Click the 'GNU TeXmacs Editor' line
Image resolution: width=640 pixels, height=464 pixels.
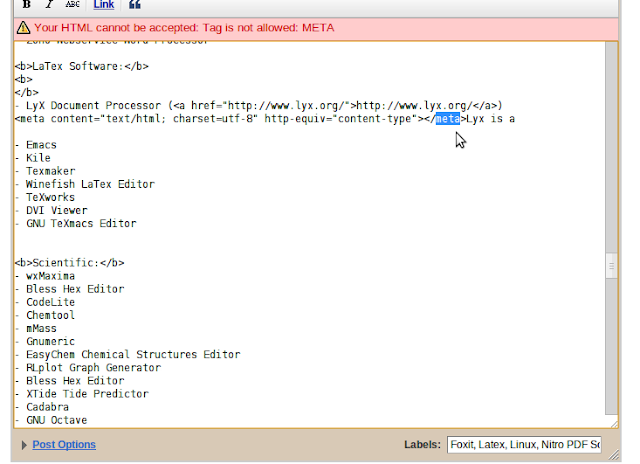pos(76,223)
